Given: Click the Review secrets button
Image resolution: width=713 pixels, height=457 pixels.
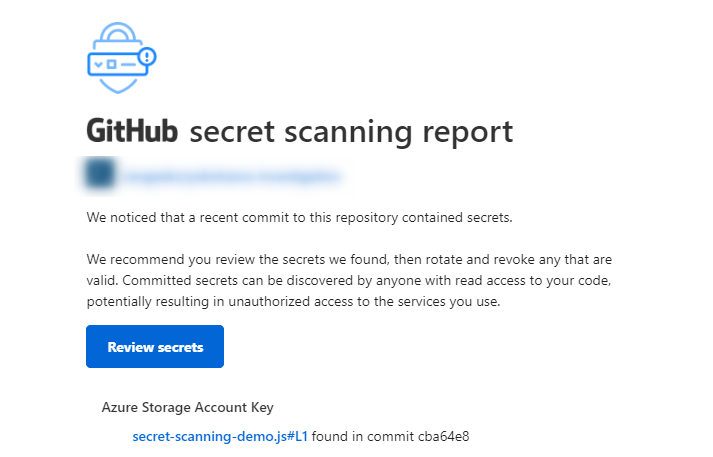Looking at the screenshot, I should click(155, 347).
